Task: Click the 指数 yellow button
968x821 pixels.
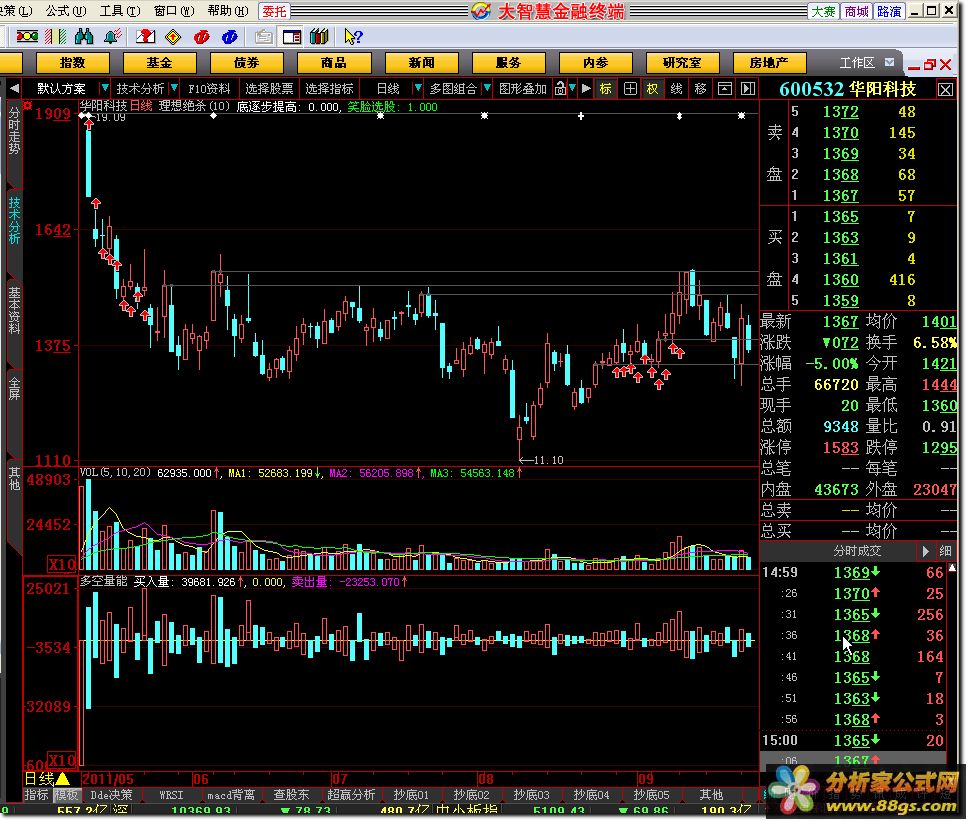Action: click(x=73, y=62)
